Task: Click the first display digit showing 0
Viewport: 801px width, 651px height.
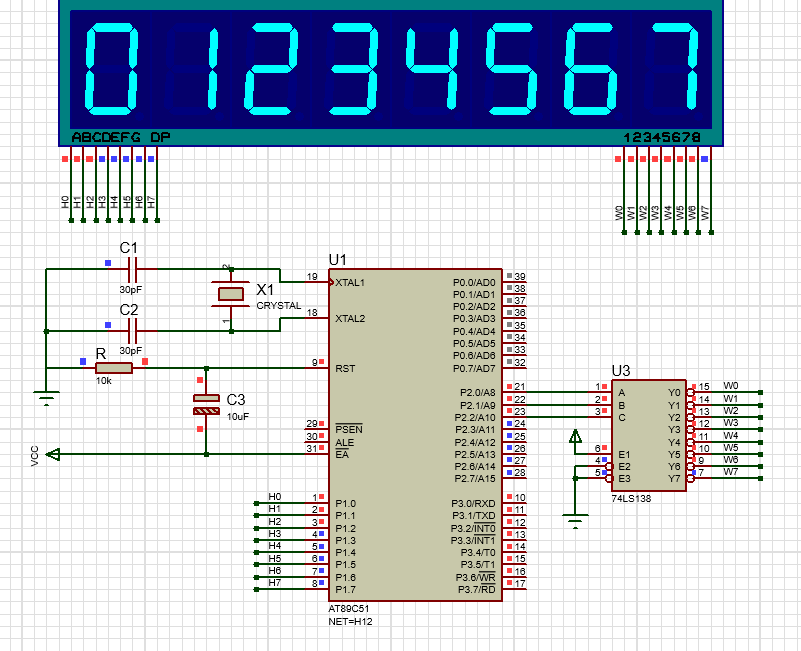Action: [x=111, y=70]
